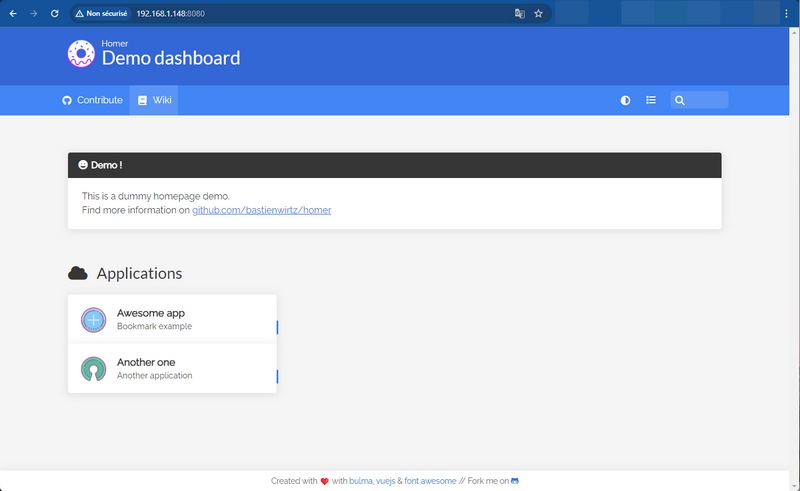Click the Homer donut logo
This screenshot has height=491, width=800.
tap(81, 54)
